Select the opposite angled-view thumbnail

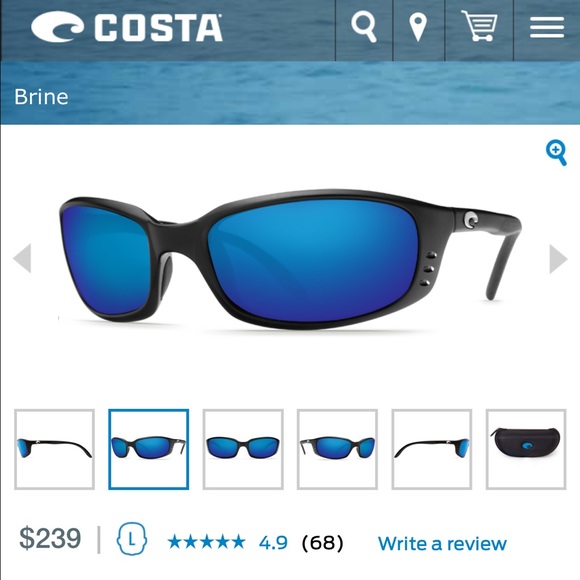tap(337, 449)
